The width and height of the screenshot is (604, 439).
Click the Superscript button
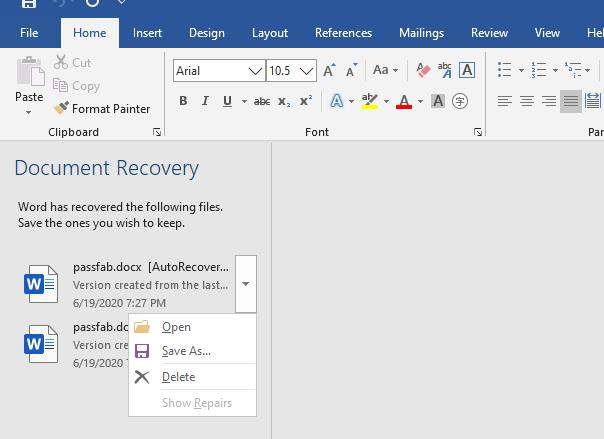(306, 101)
